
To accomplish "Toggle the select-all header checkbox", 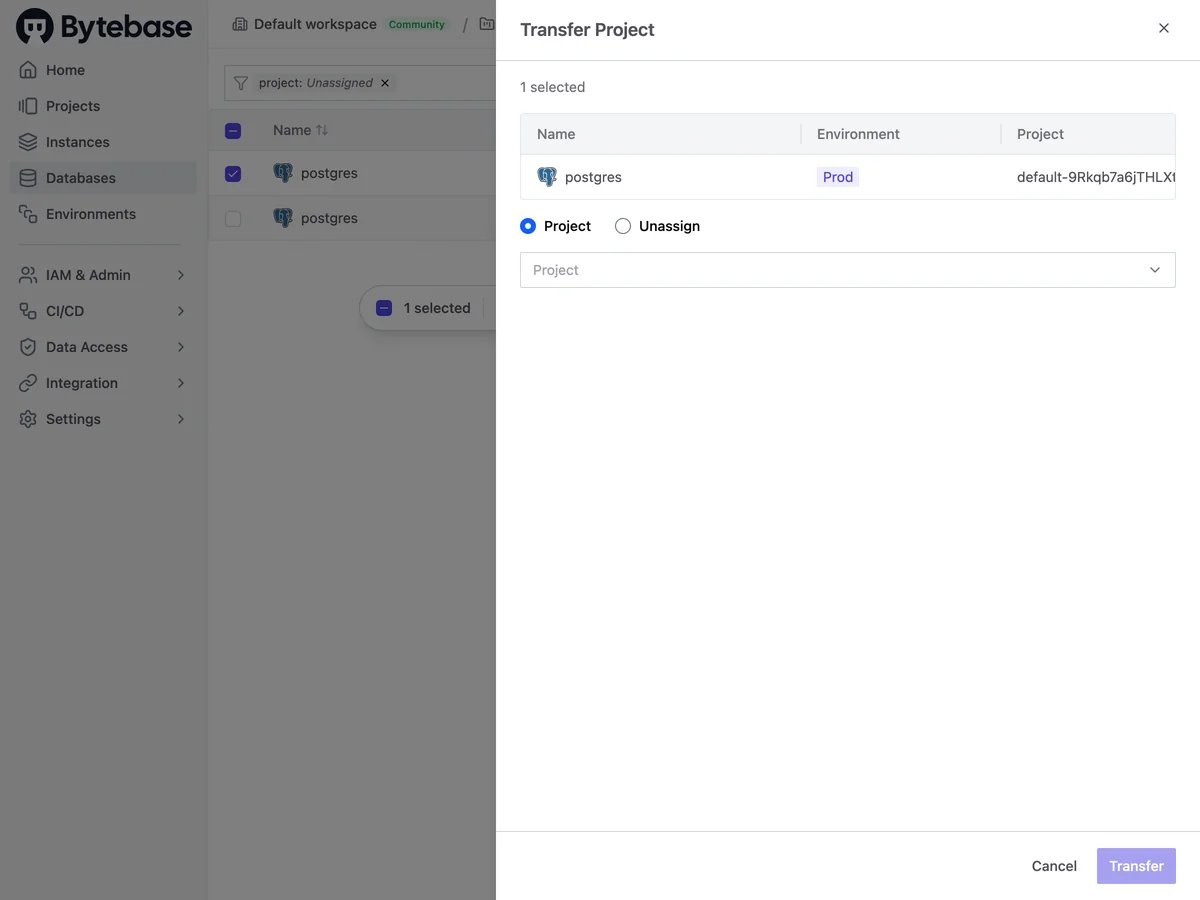I will click(233, 130).
